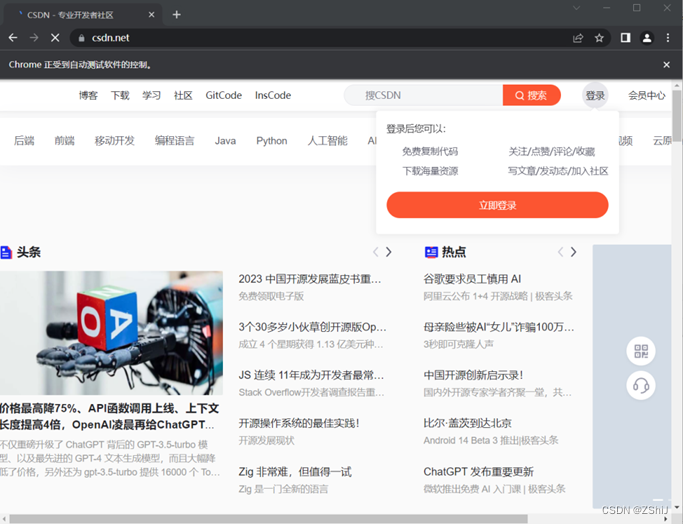Click the 3秒即可克隆人声 subtitle
Image resolution: width=683 pixels, height=524 pixels.
click(458, 344)
